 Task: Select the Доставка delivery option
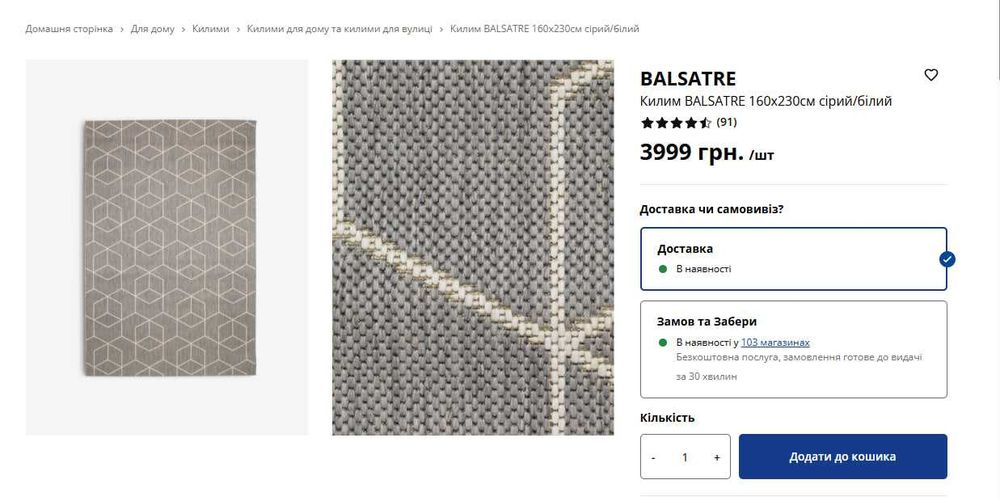(793, 259)
